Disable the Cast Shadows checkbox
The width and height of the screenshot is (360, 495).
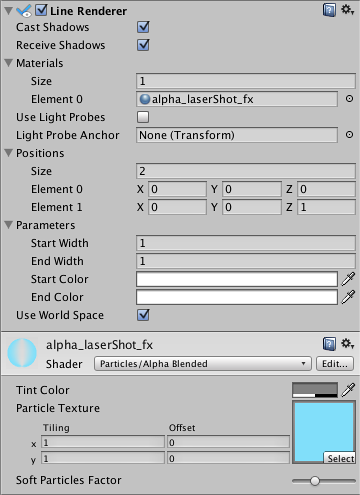point(143,27)
